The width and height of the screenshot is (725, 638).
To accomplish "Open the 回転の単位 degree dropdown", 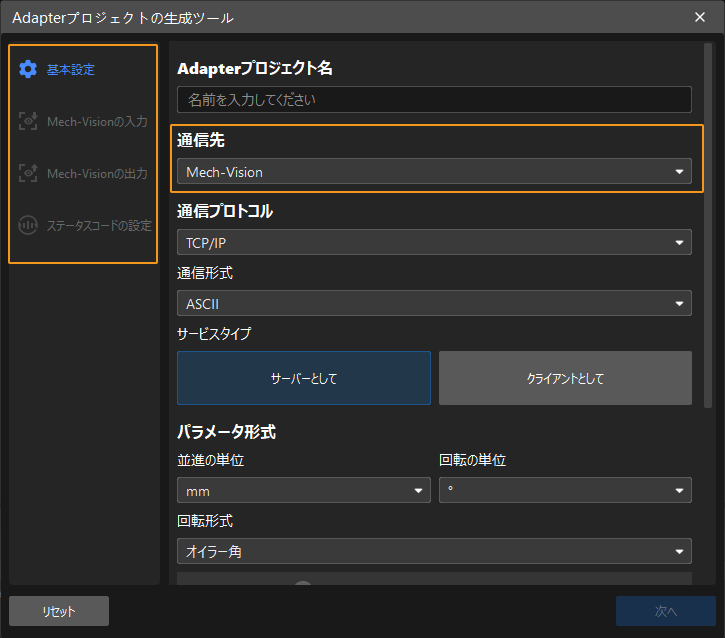I will 565,490.
